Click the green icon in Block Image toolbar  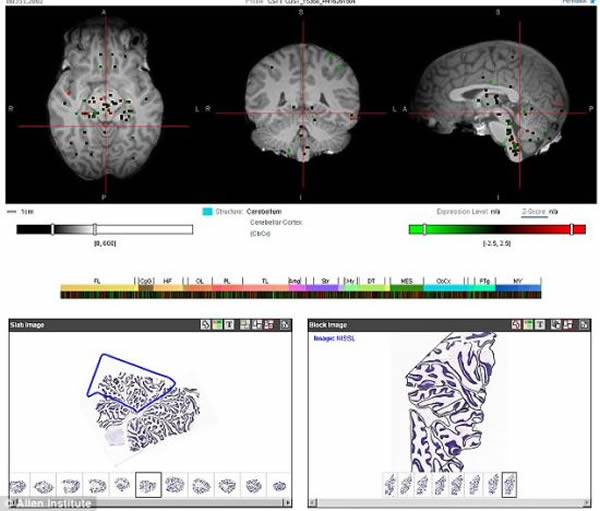click(529, 325)
